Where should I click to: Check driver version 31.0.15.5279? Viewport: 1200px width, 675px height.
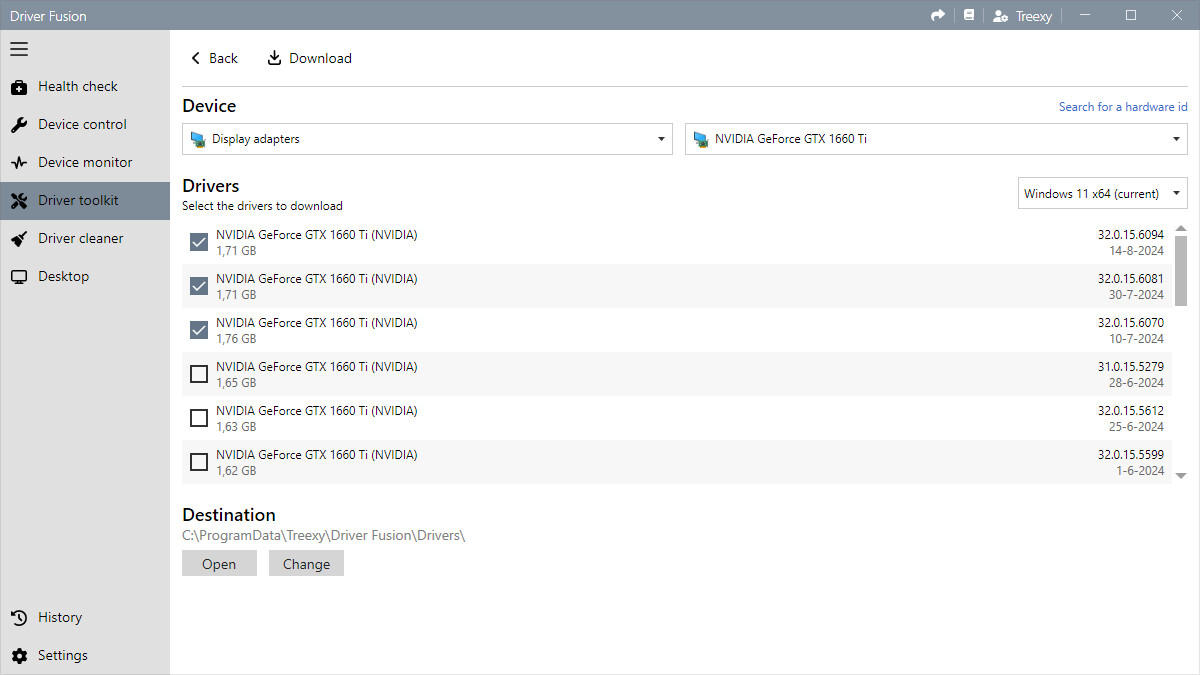tap(199, 374)
